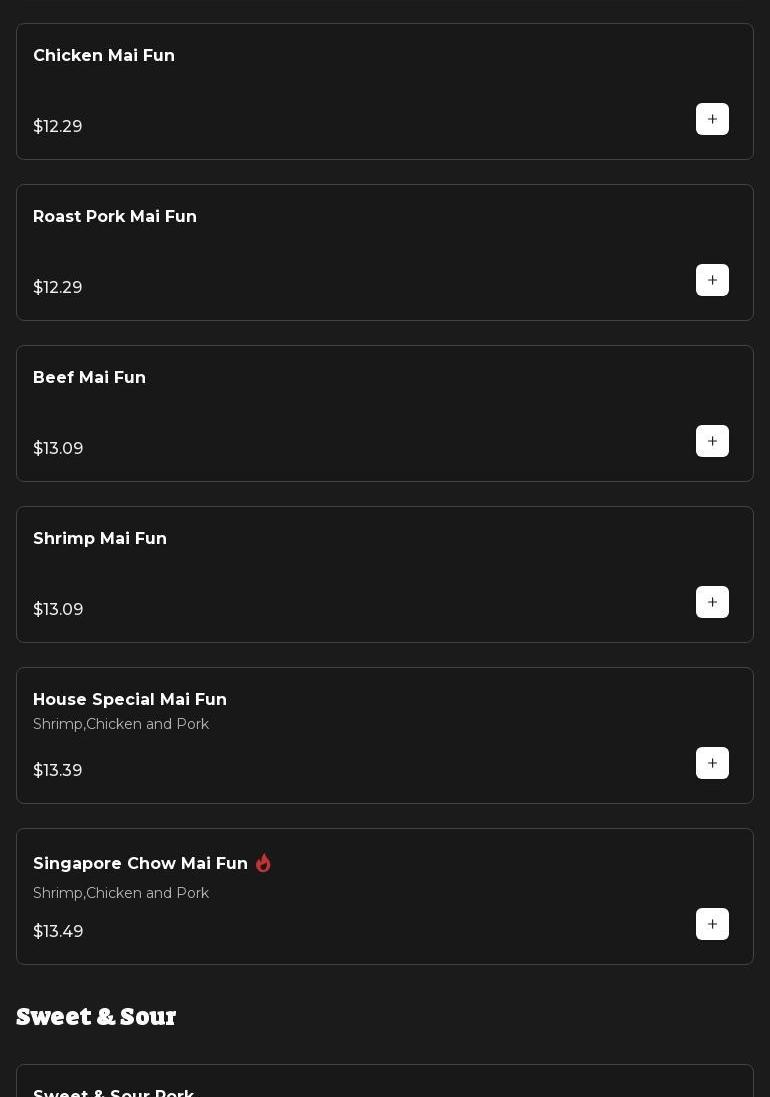
Task: Open Roast Pork Mai Fun item title
Action: [115, 217]
